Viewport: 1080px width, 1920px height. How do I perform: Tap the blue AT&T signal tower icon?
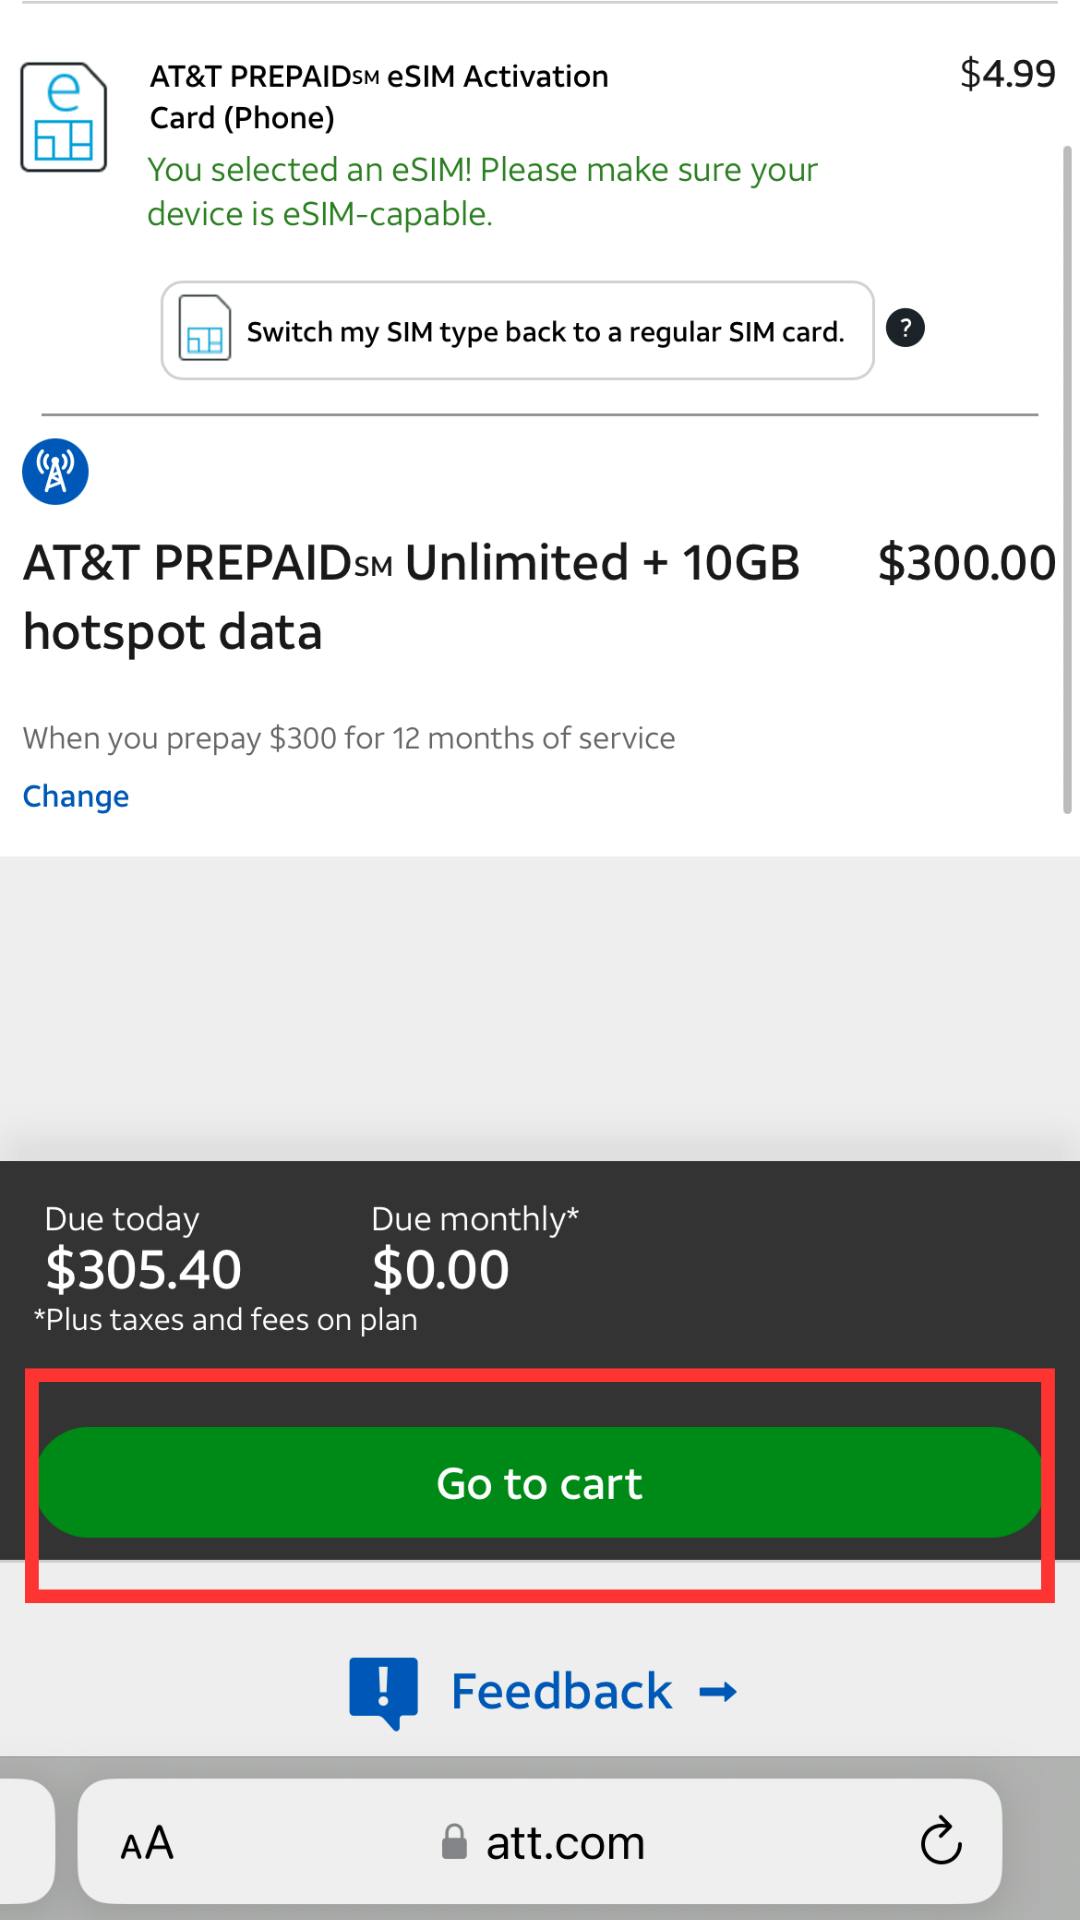[55, 471]
